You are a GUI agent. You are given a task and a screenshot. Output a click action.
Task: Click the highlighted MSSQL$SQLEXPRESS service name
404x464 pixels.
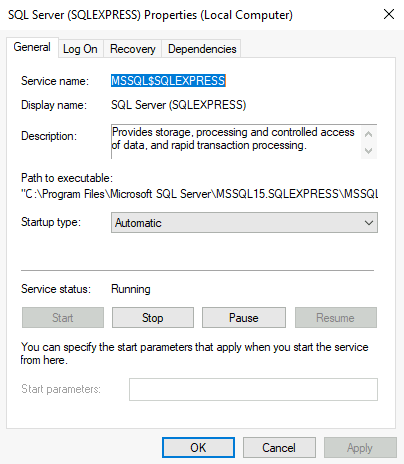[x=168, y=81]
